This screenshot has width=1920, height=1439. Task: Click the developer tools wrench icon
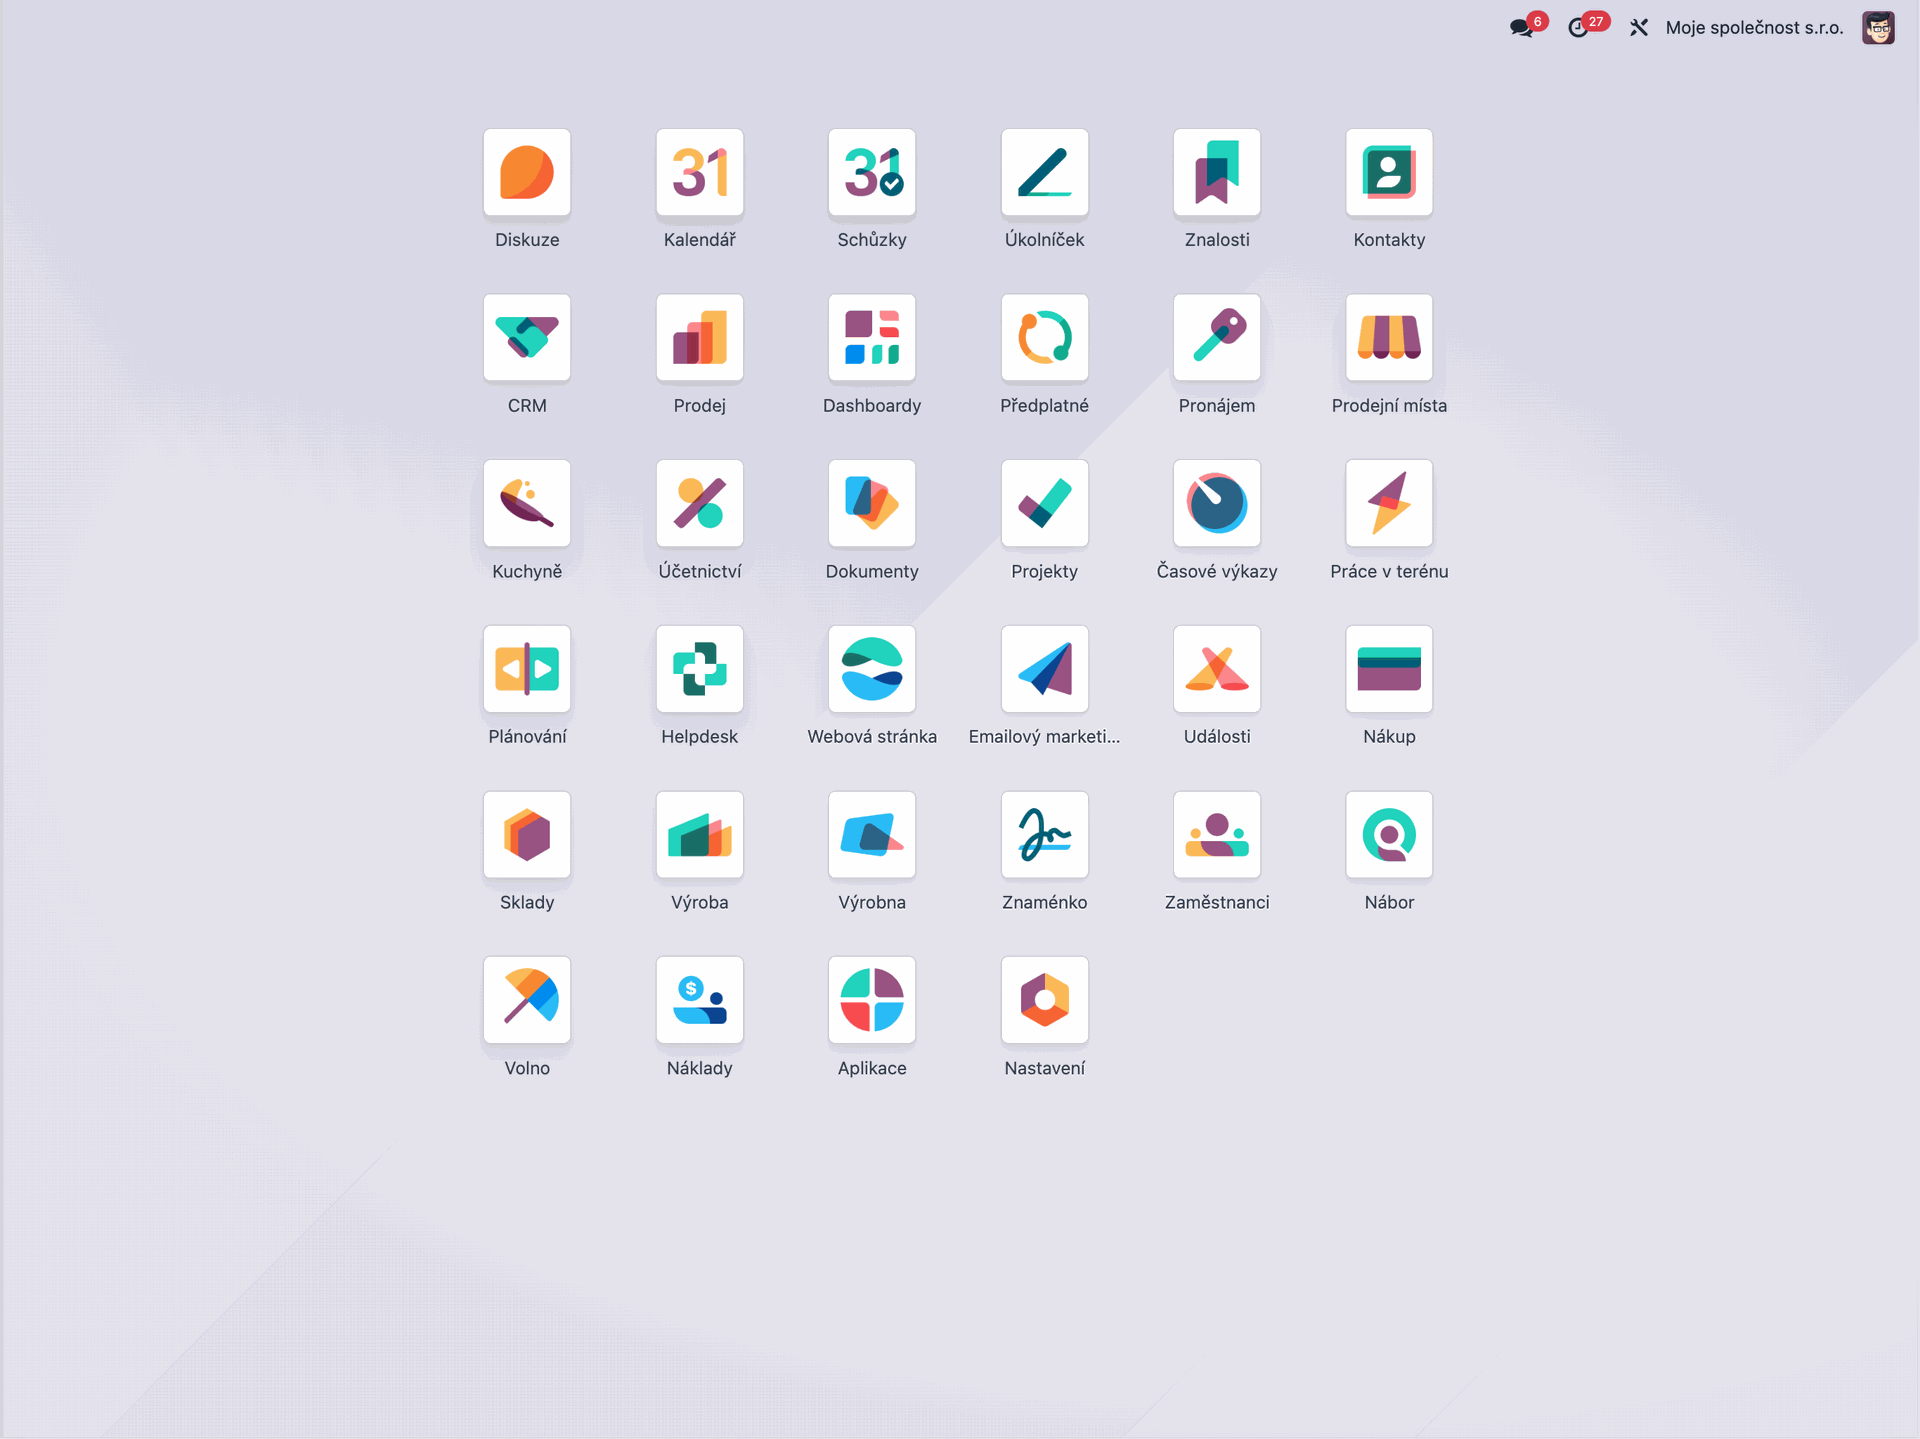pos(1638,28)
